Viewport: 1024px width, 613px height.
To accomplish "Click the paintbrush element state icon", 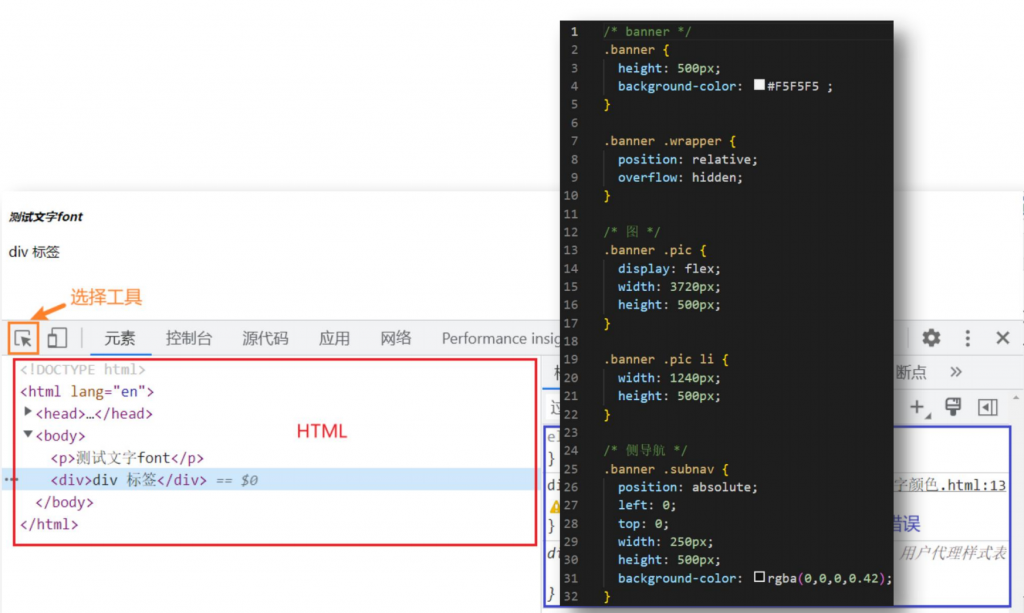I will pyautogui.click(x=953, y=407).
